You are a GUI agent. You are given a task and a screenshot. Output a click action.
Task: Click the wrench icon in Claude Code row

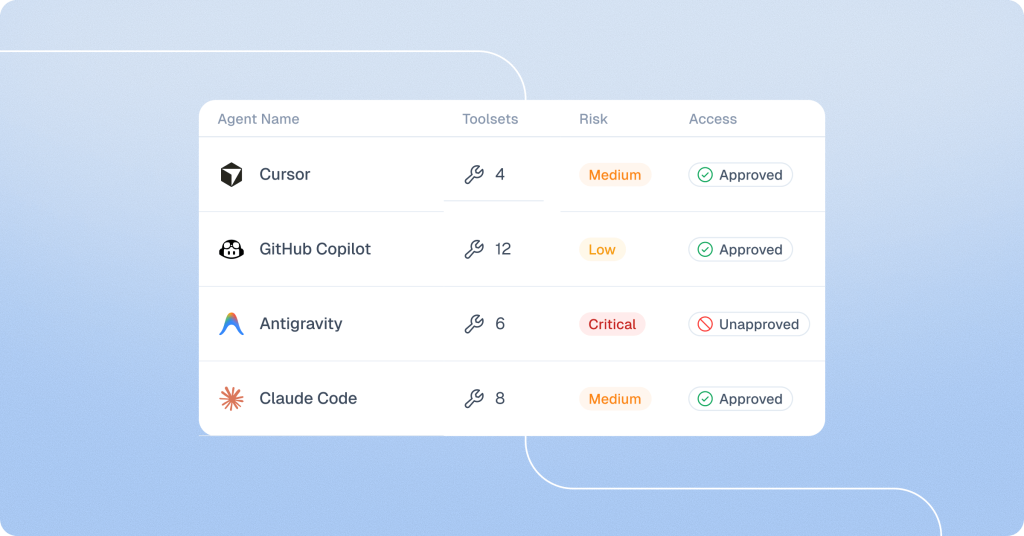474,399
